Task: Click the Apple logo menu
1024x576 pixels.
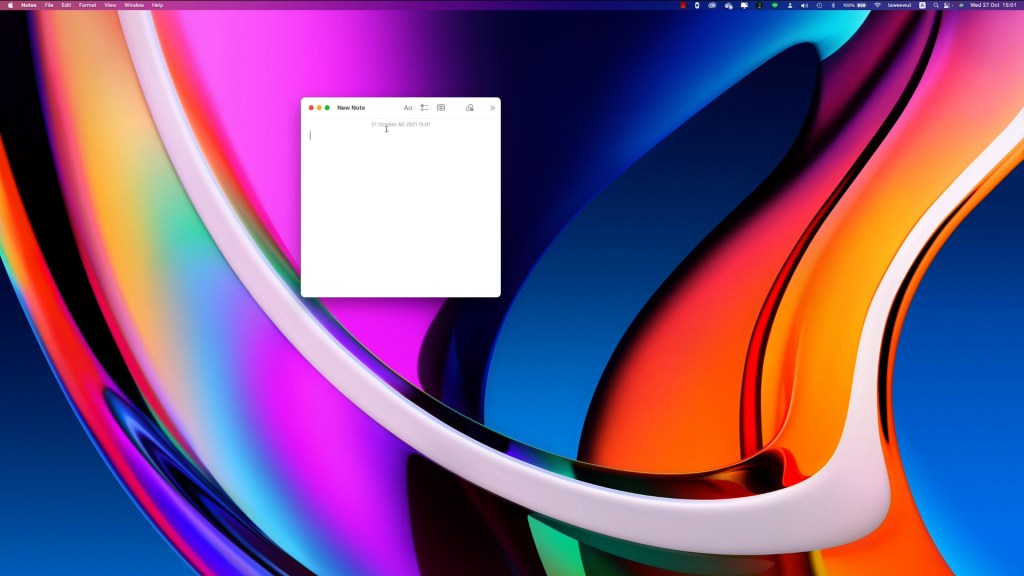Action: pos(8,5)
